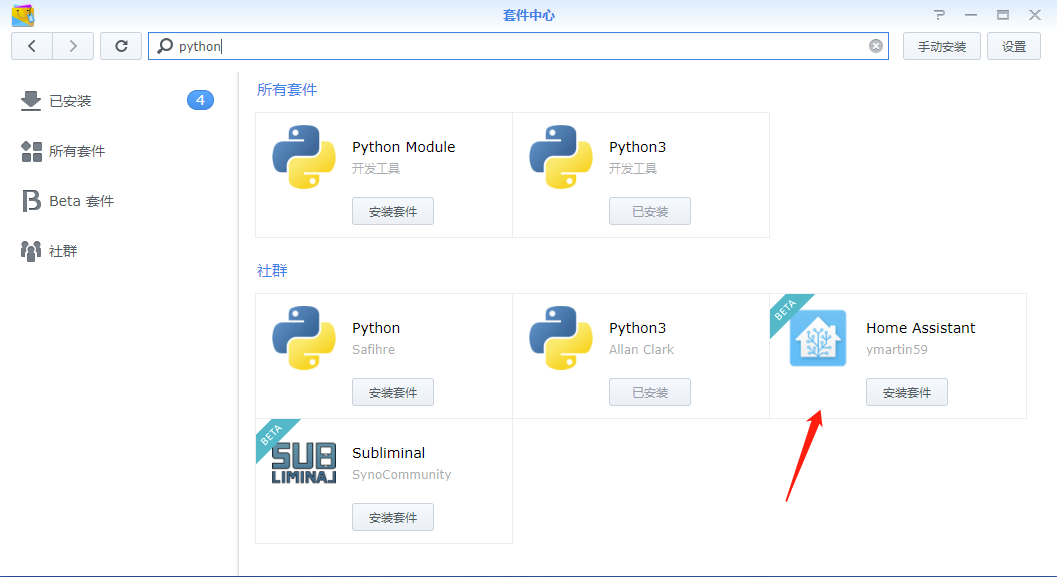Viewport: 1057px width, 577px height.
Task: Click the Python Module package icon
Action: 304,157
